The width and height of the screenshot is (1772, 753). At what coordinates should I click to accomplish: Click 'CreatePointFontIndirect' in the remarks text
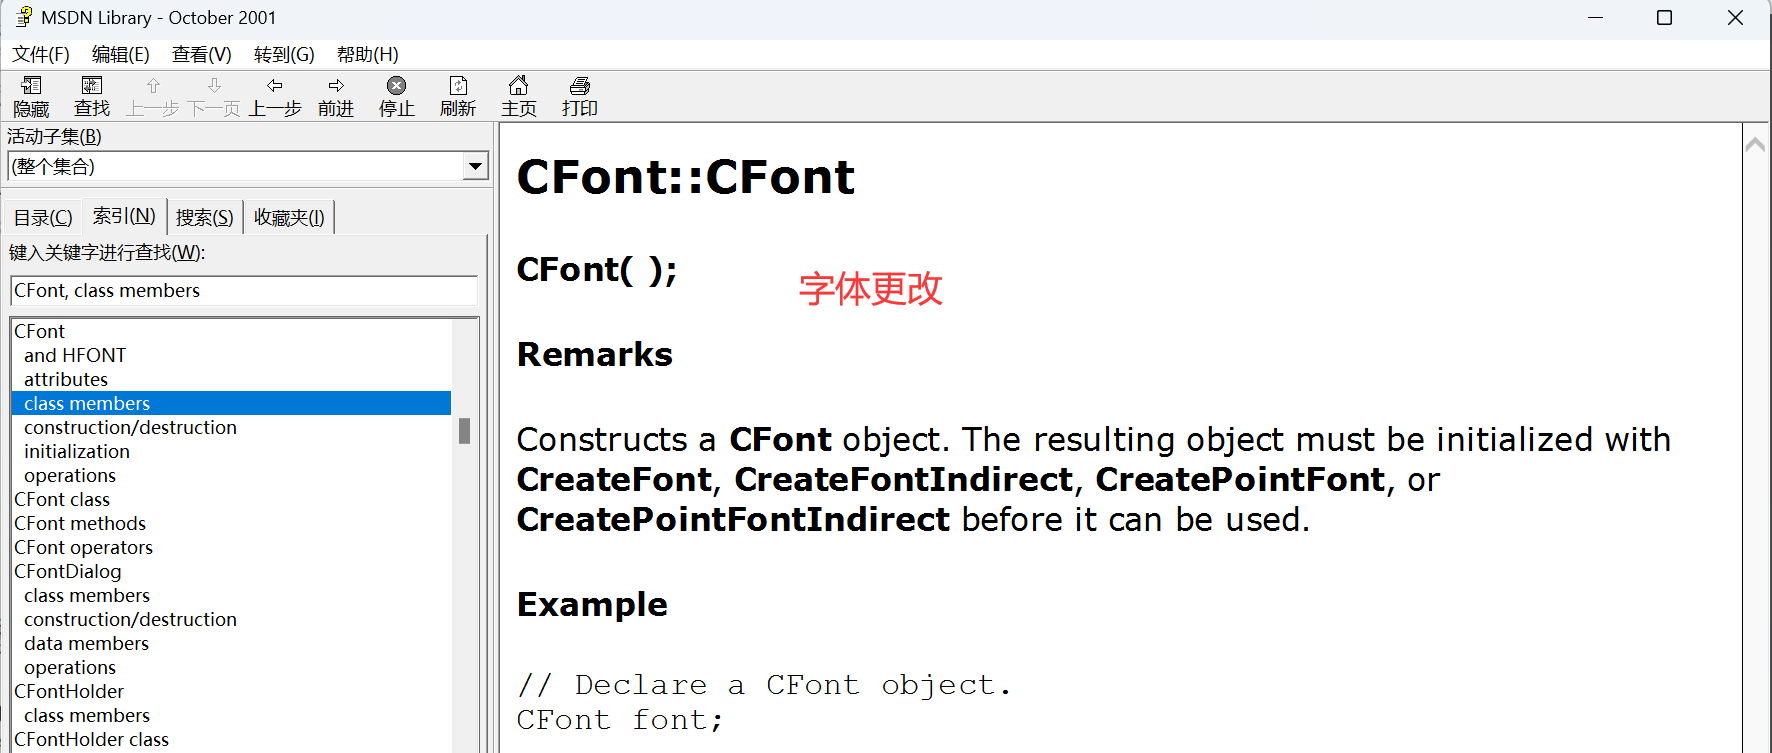733,520
